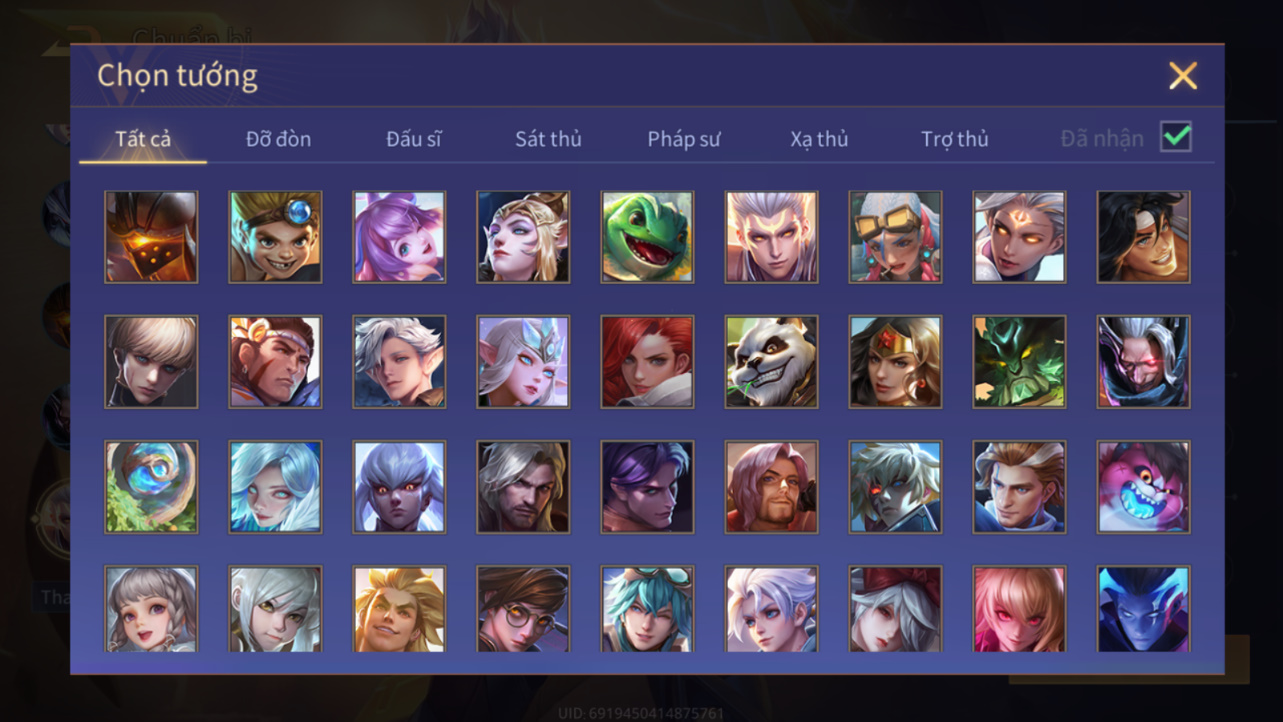Image resolution: width=1283 pixels, height=722 pixels.
Task: Open the Đấu sĩ tab
Action: 413,139
